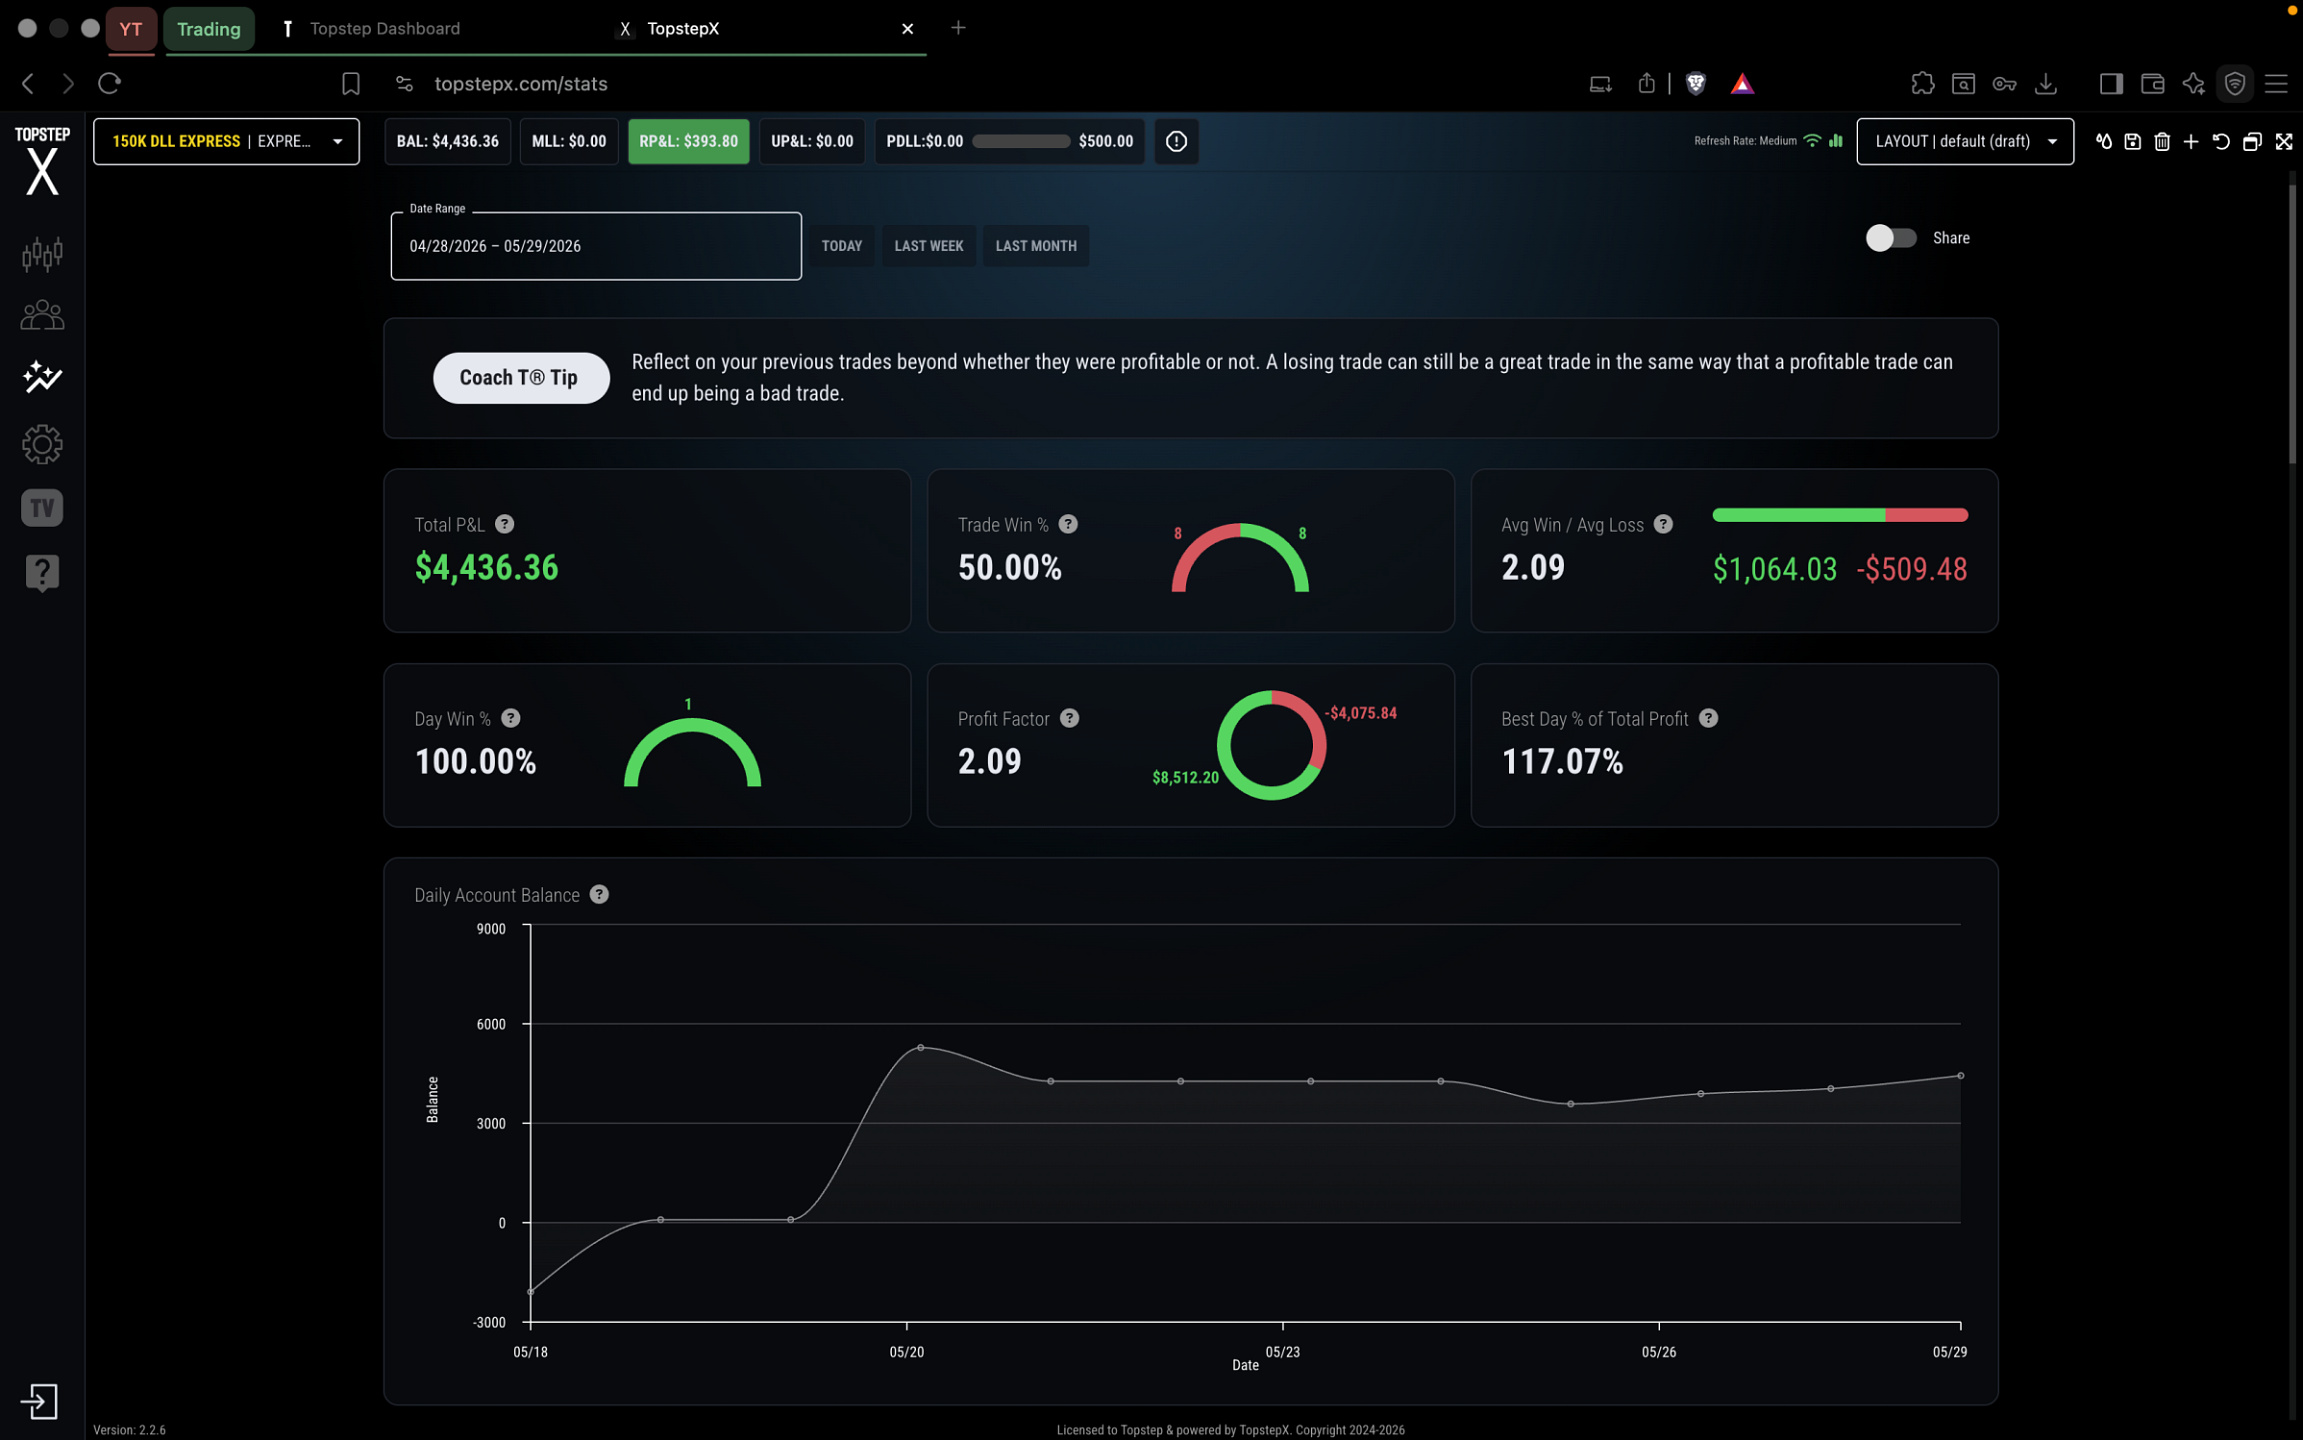Click the LAST WEEK date filter
This screenshot has height=1440, width=2303.
929,246
